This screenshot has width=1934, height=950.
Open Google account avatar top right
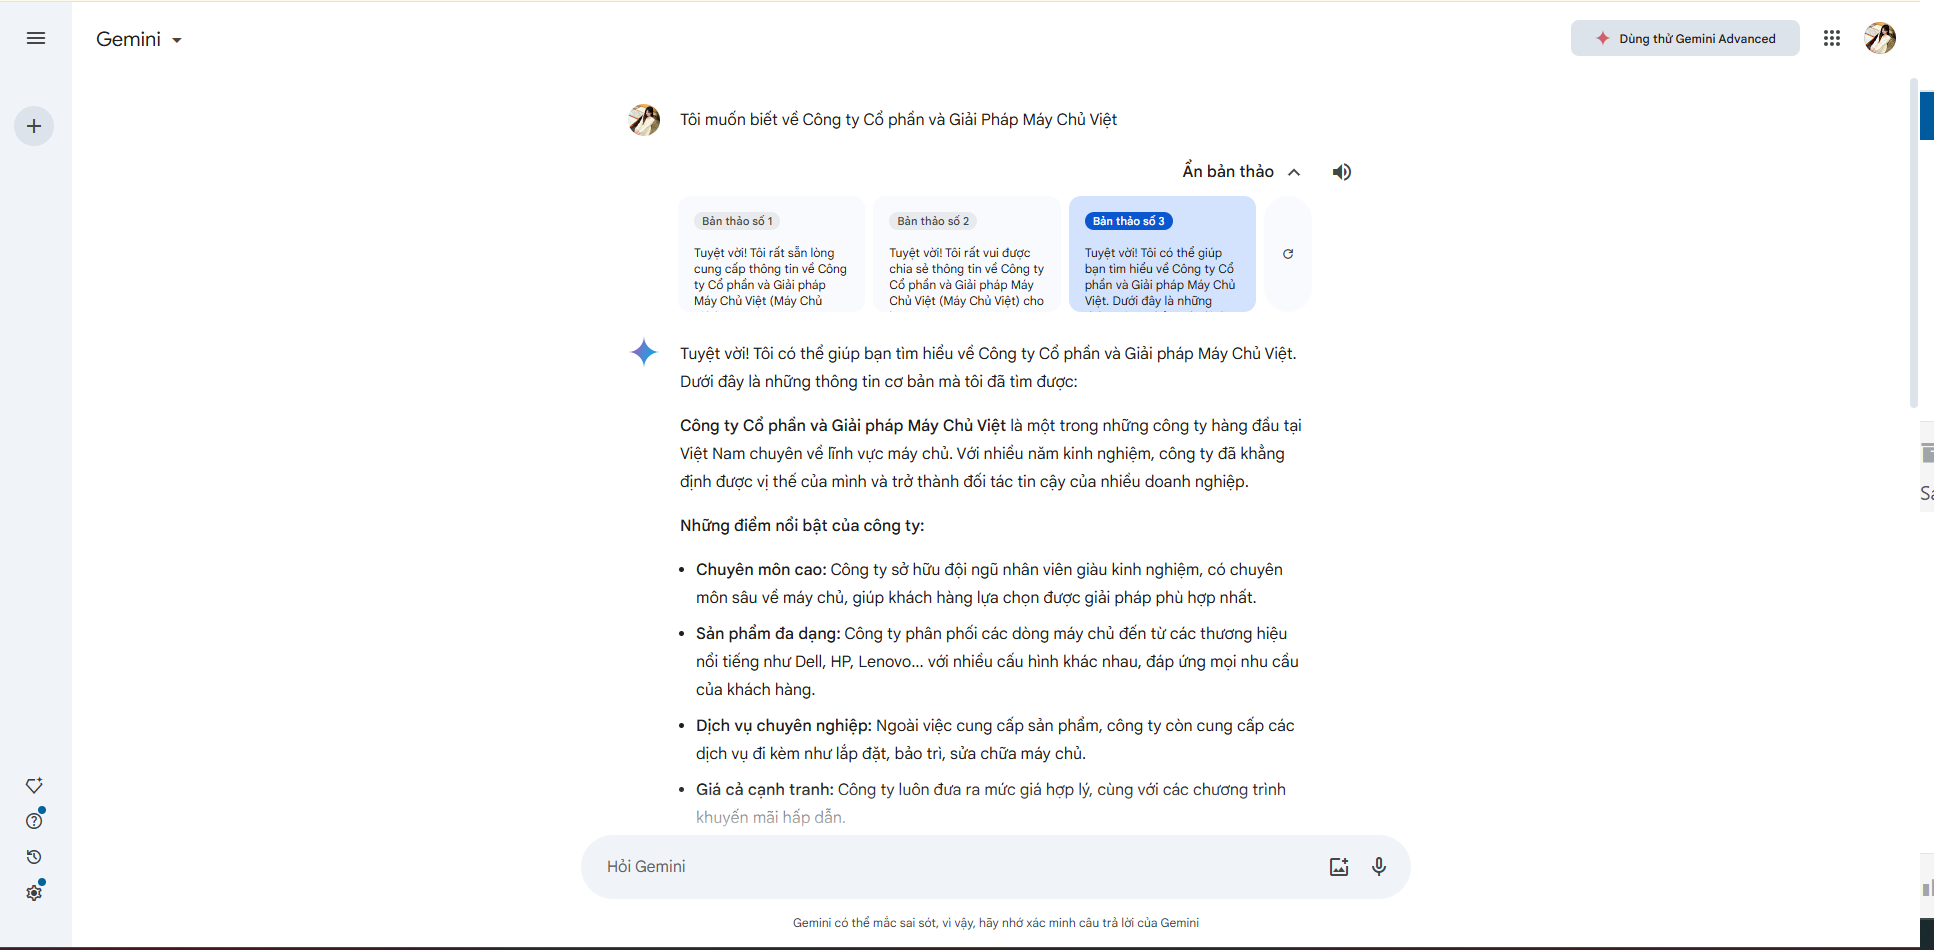[1880, 38]
